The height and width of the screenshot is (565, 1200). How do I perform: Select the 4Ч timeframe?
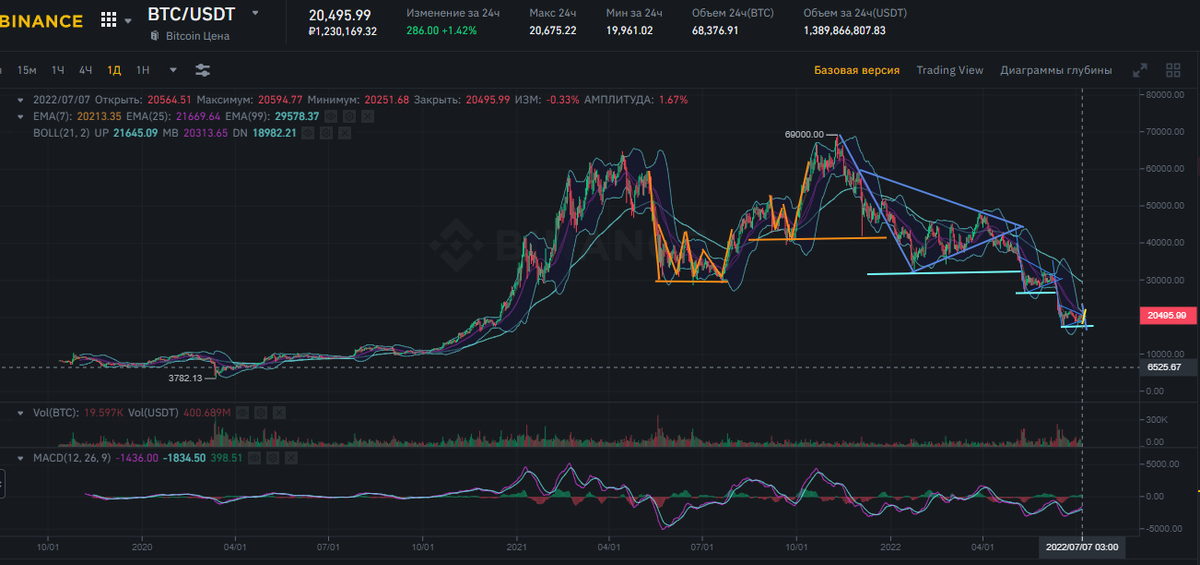pos(86,70)
